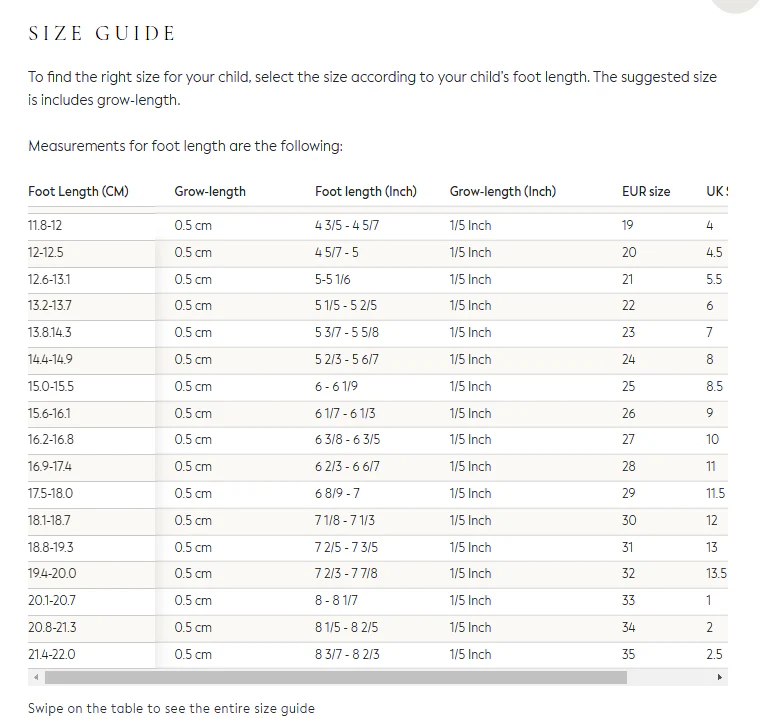Select the EUR size 35 cell
Screen dimensions: 765x718
pos(628,655)
